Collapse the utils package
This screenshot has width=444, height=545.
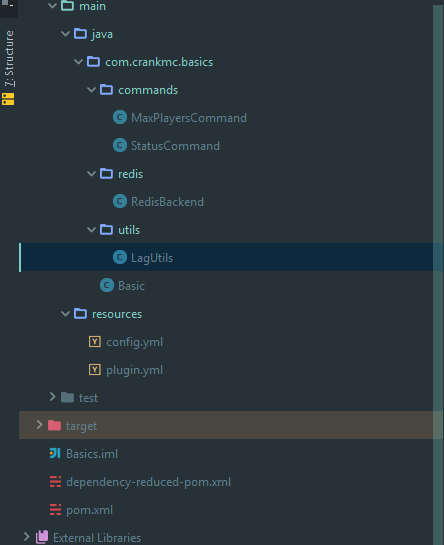[x=91, y=230]
